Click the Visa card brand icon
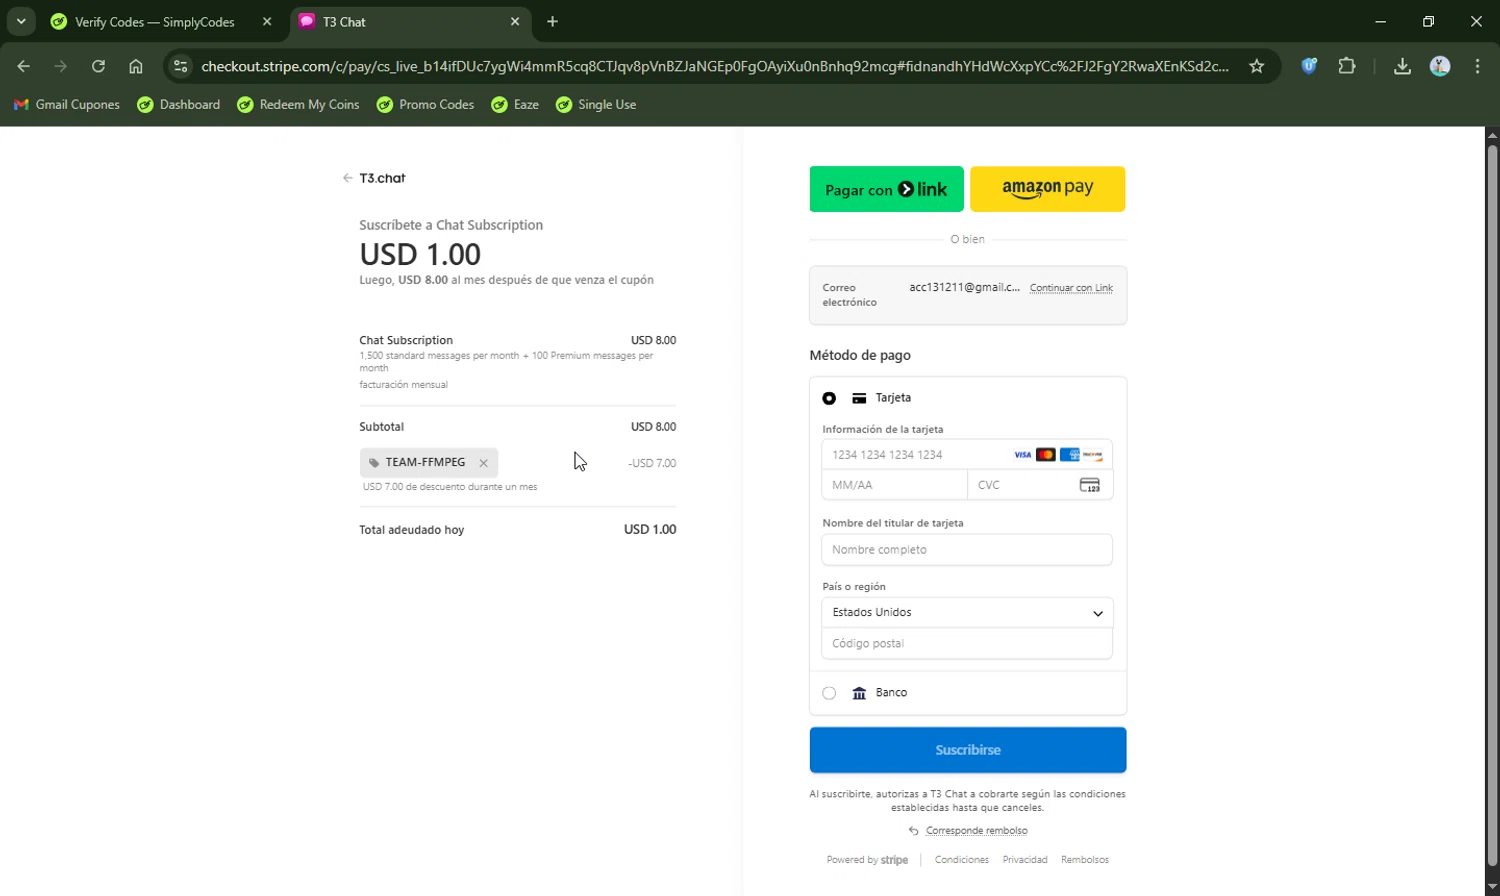Viewport: 1500px width, 896px height. (1022, 454)
